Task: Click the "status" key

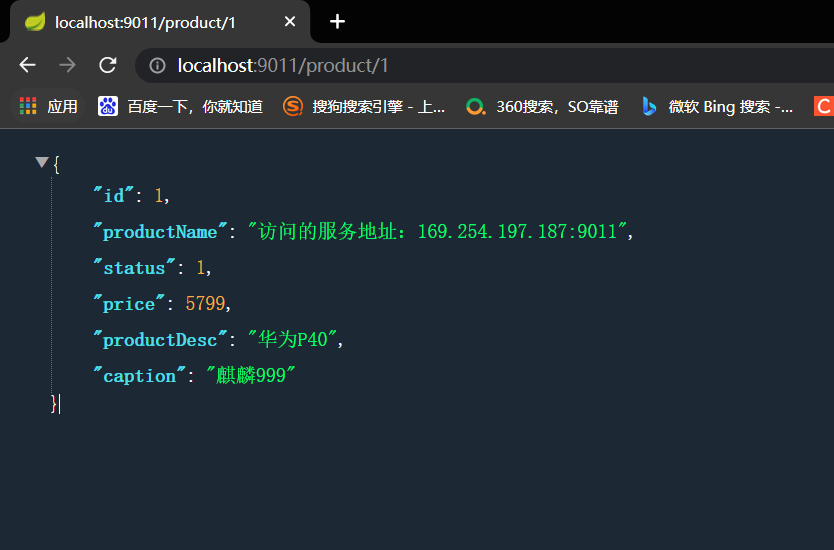Action: [x=134, y=267]
